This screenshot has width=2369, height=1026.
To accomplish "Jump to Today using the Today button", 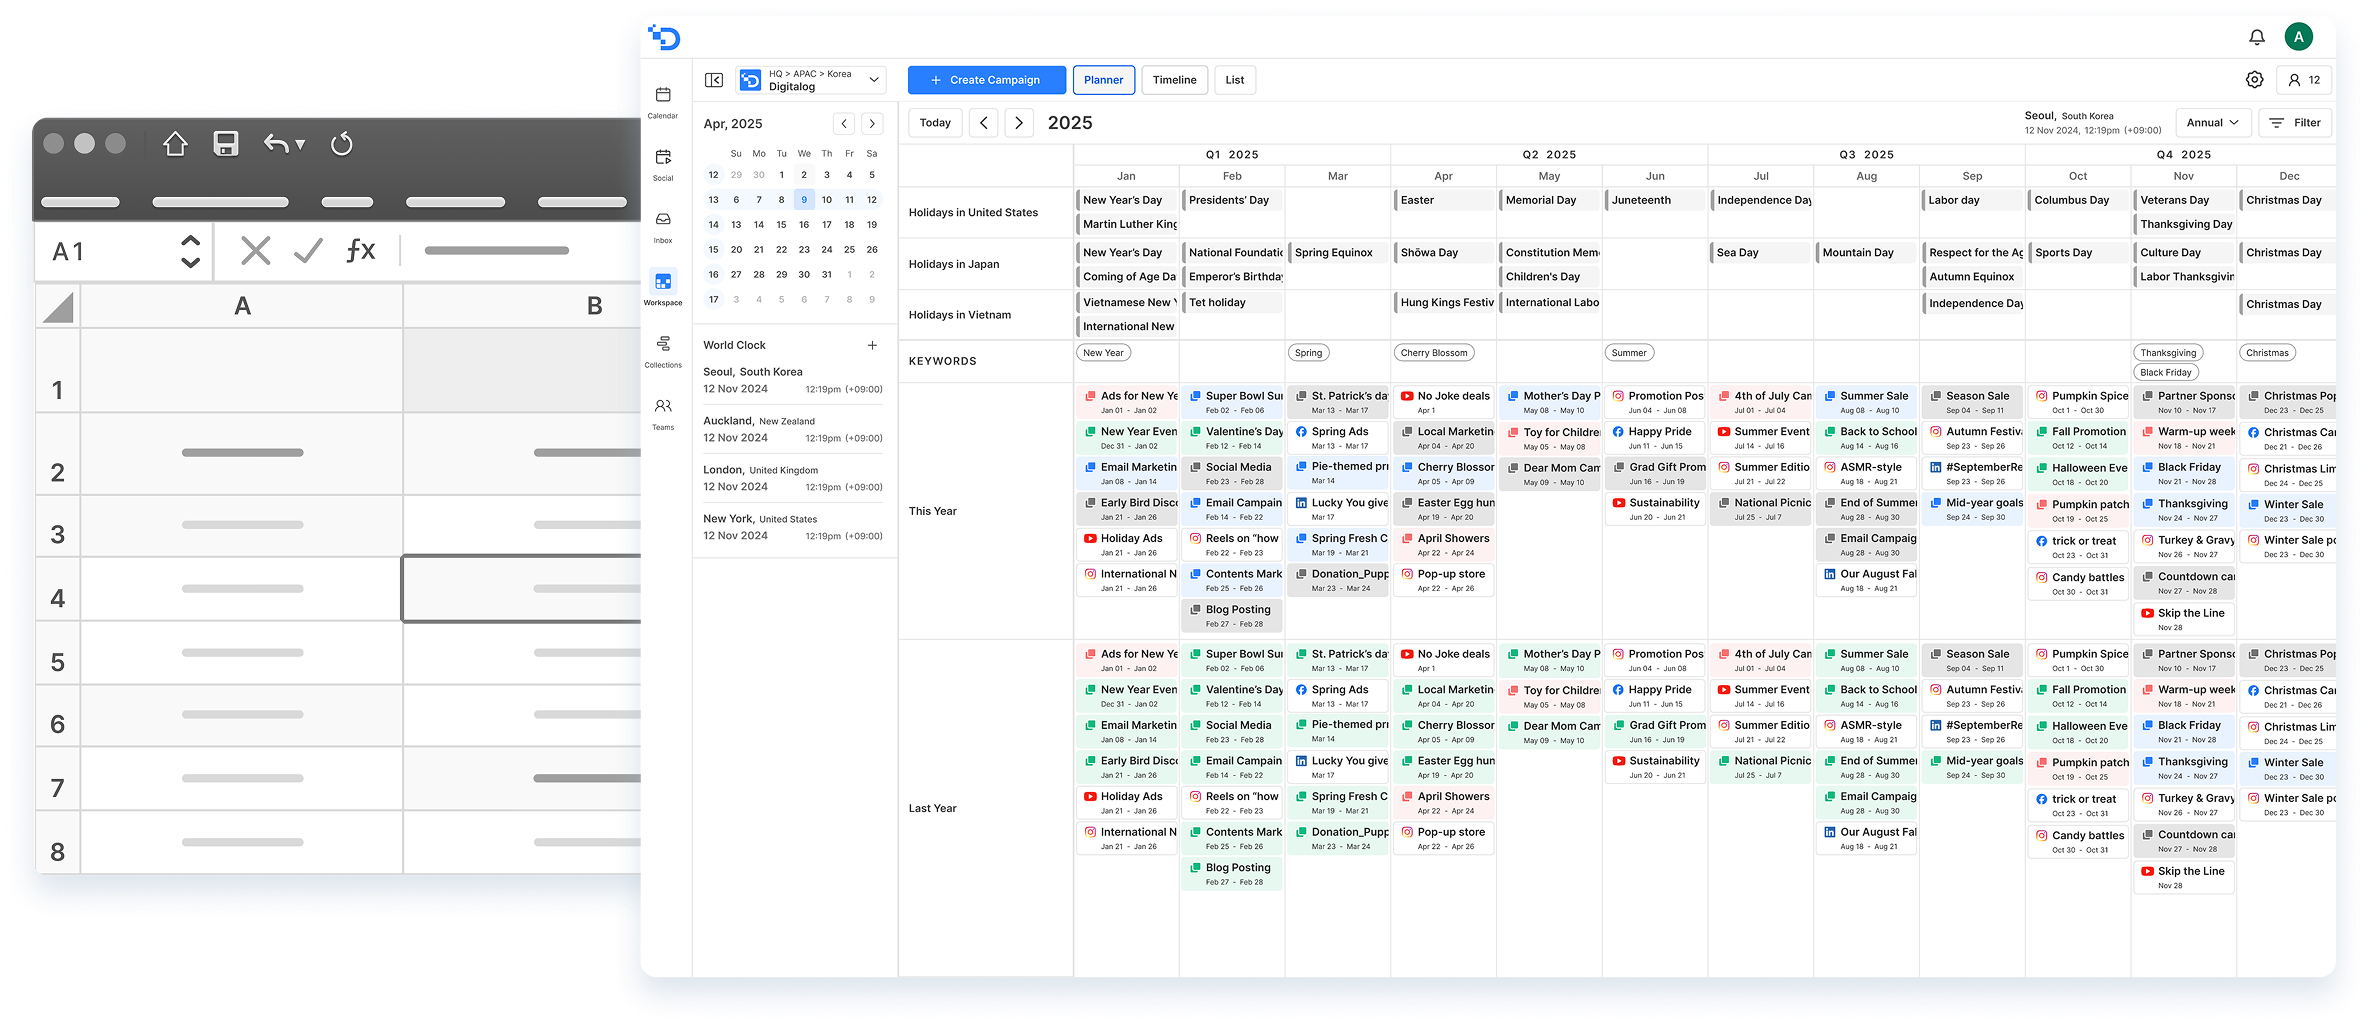I will 935,122.
